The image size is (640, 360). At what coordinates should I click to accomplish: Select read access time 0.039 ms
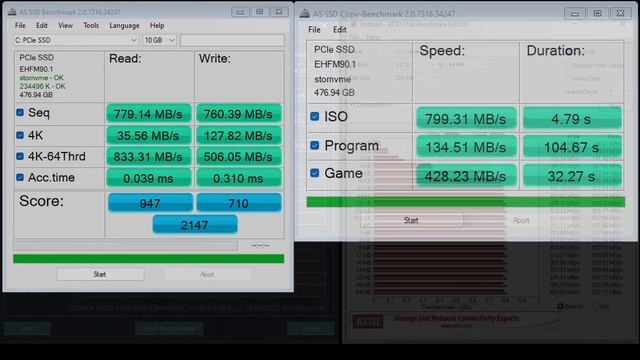click(x=148, y=178)
